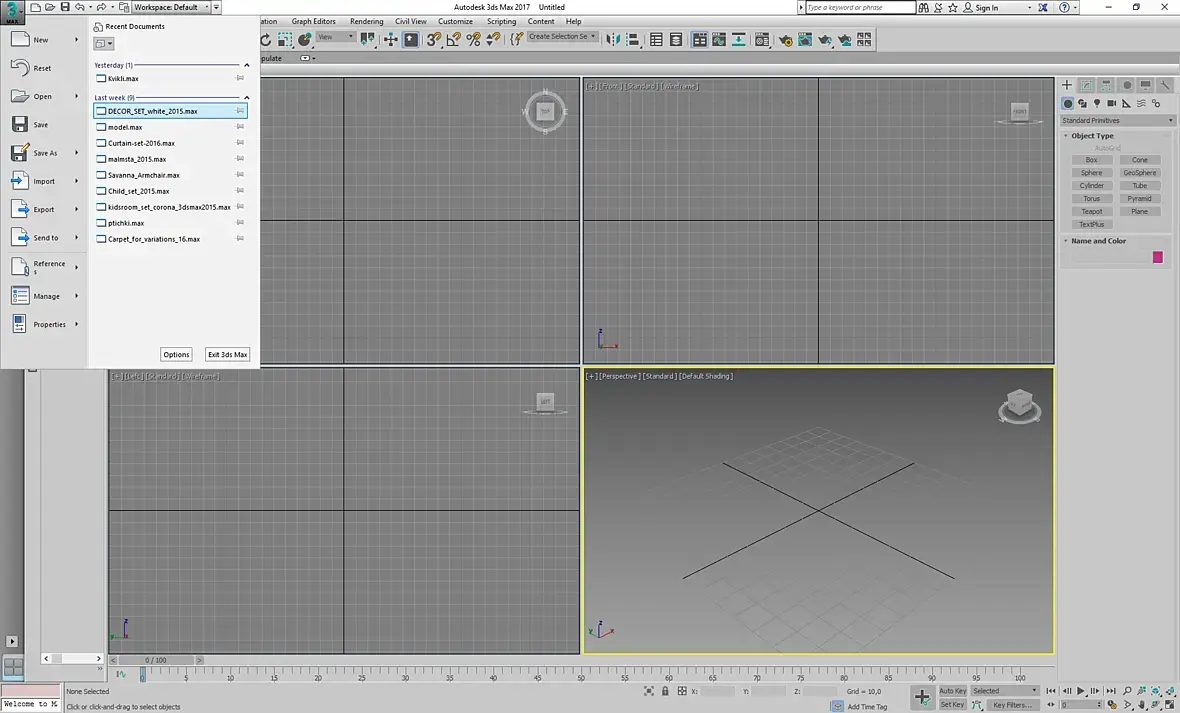Screen dimensions: 1180x713
Task: Open the Scripting menu
Action: point(501,21)
